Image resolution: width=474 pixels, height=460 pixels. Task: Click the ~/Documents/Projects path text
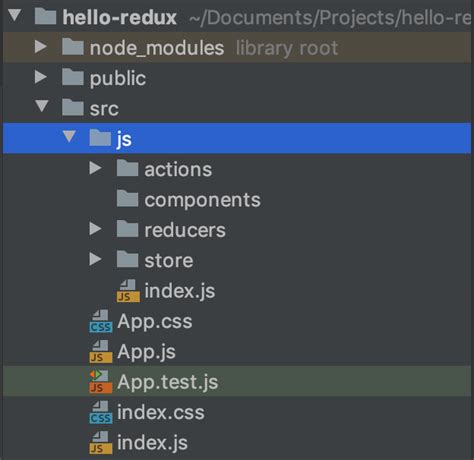pyautogui.click(x=330, y=18)
